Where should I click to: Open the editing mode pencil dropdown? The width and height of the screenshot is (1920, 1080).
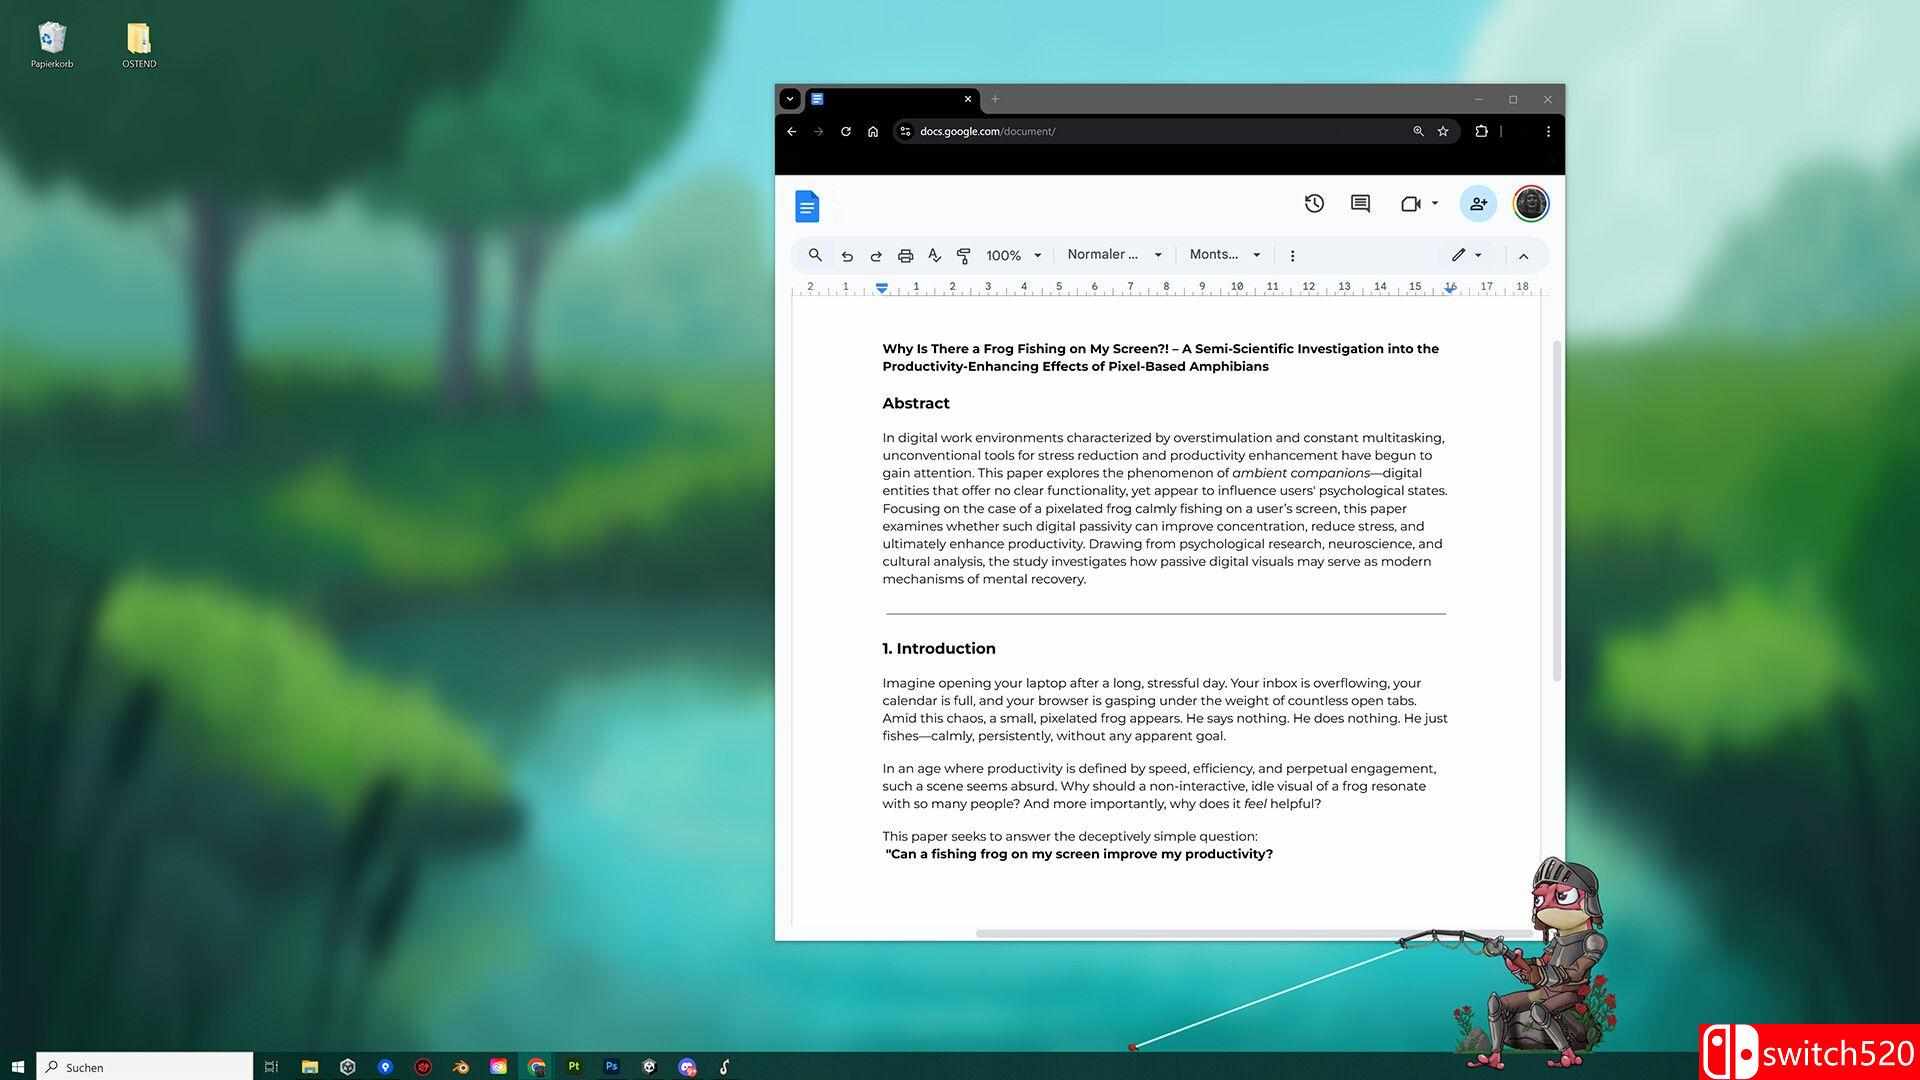coord(1466,255)
